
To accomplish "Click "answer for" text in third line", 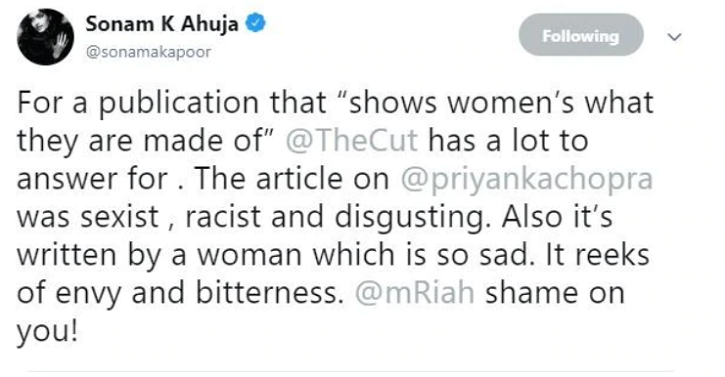I will (92, 179).
